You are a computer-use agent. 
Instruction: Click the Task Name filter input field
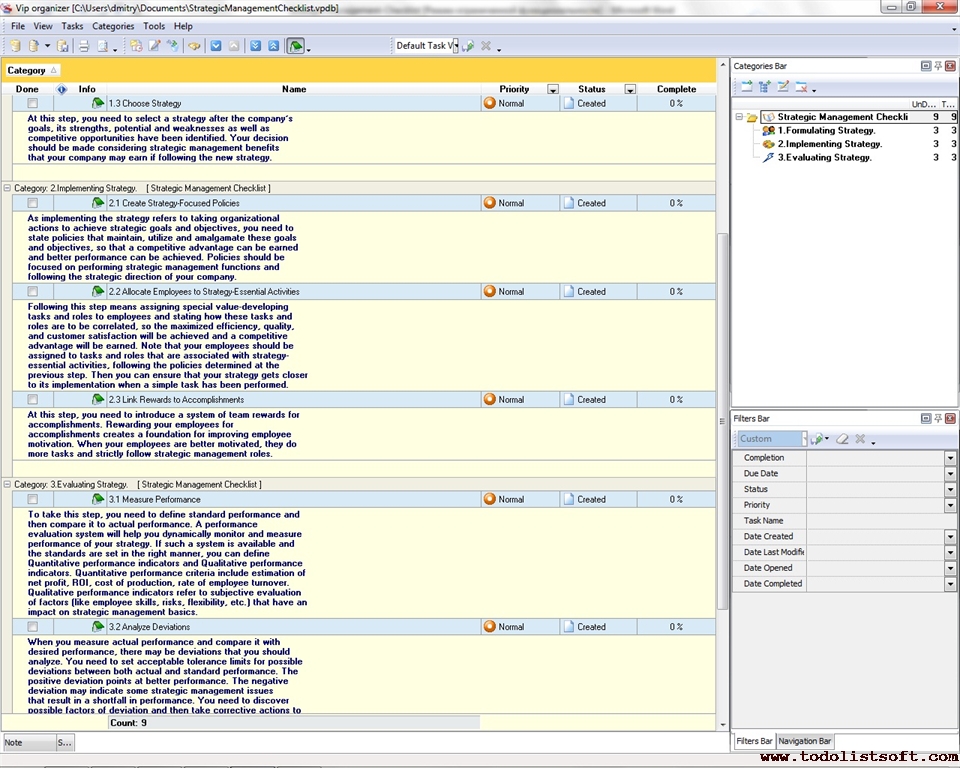pyautogui.click(x=876, y=521)
